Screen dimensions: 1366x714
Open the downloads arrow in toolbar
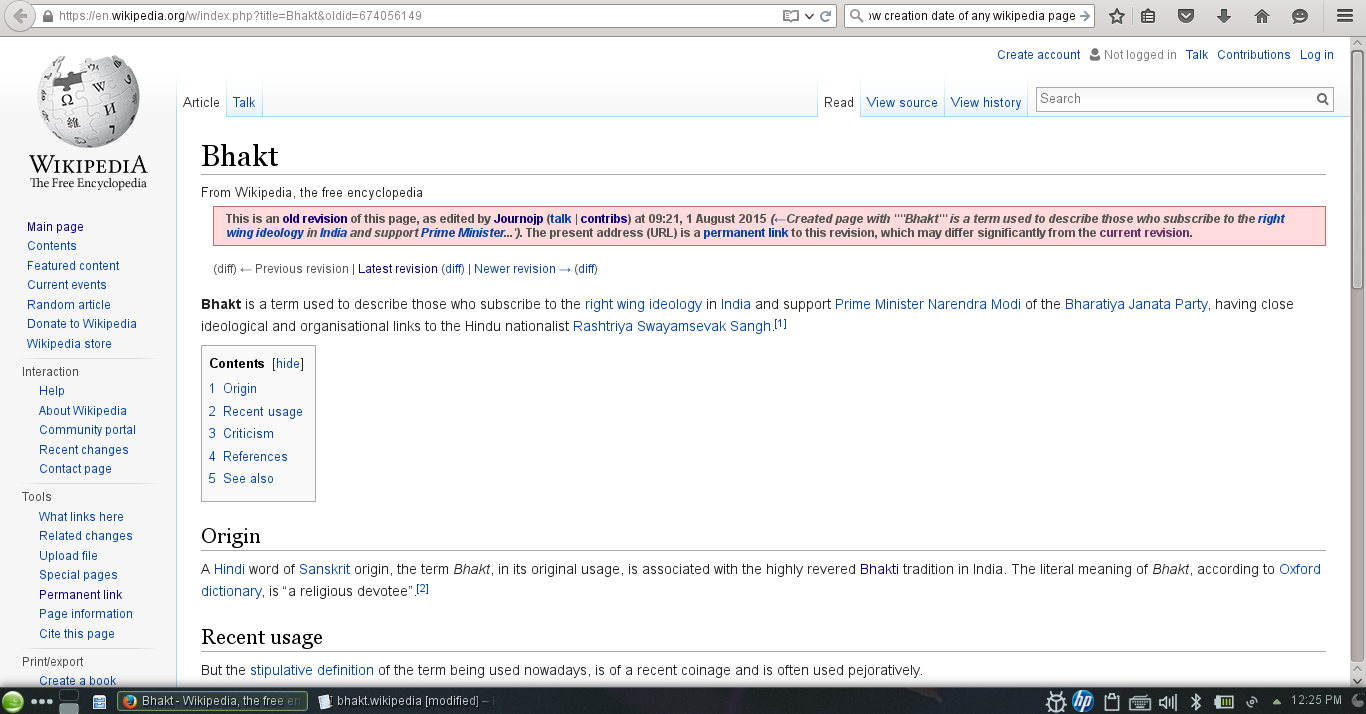point(1224,16)
